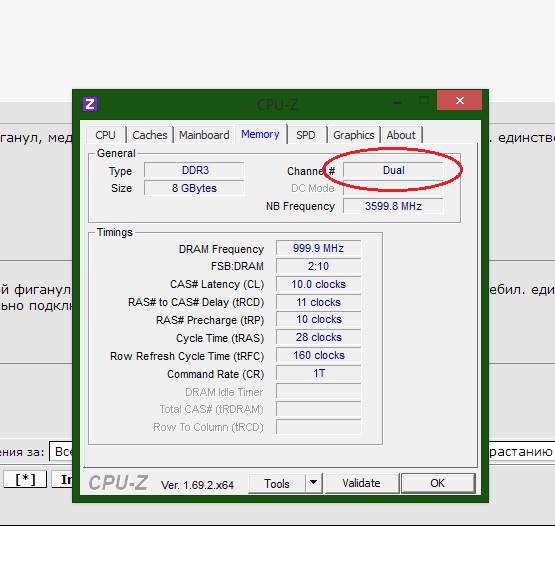Click the Dual channel value field
The image size is (555, 568).
coord(393,170)
